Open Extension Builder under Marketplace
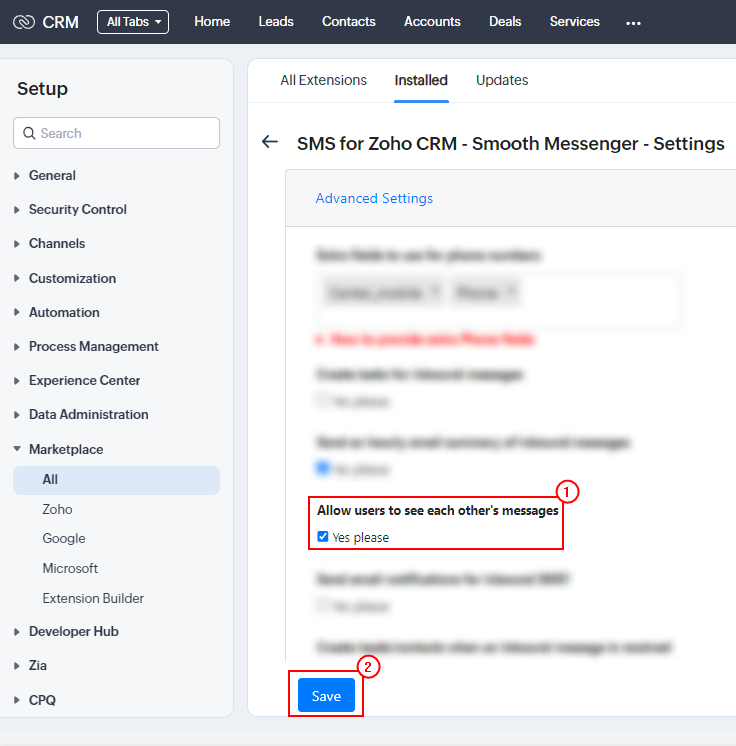Screen dimensions: 736x746 pyautogui.click(x=93, y=599)
